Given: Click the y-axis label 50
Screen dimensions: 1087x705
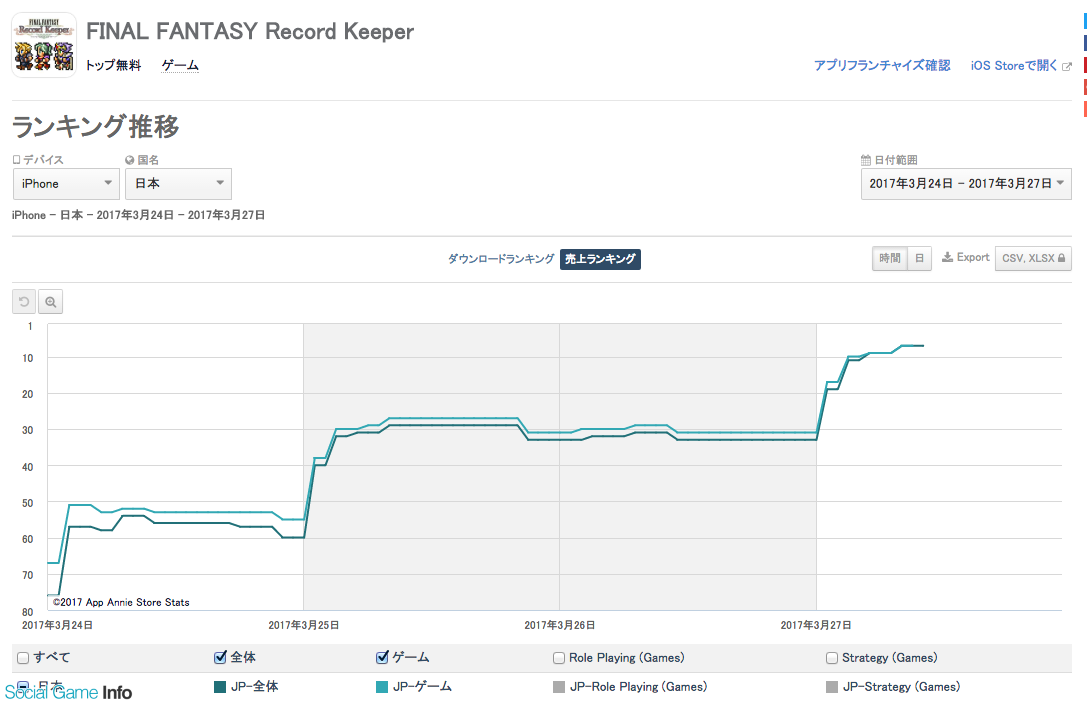Looking at the screenshot, I should 28,503.
